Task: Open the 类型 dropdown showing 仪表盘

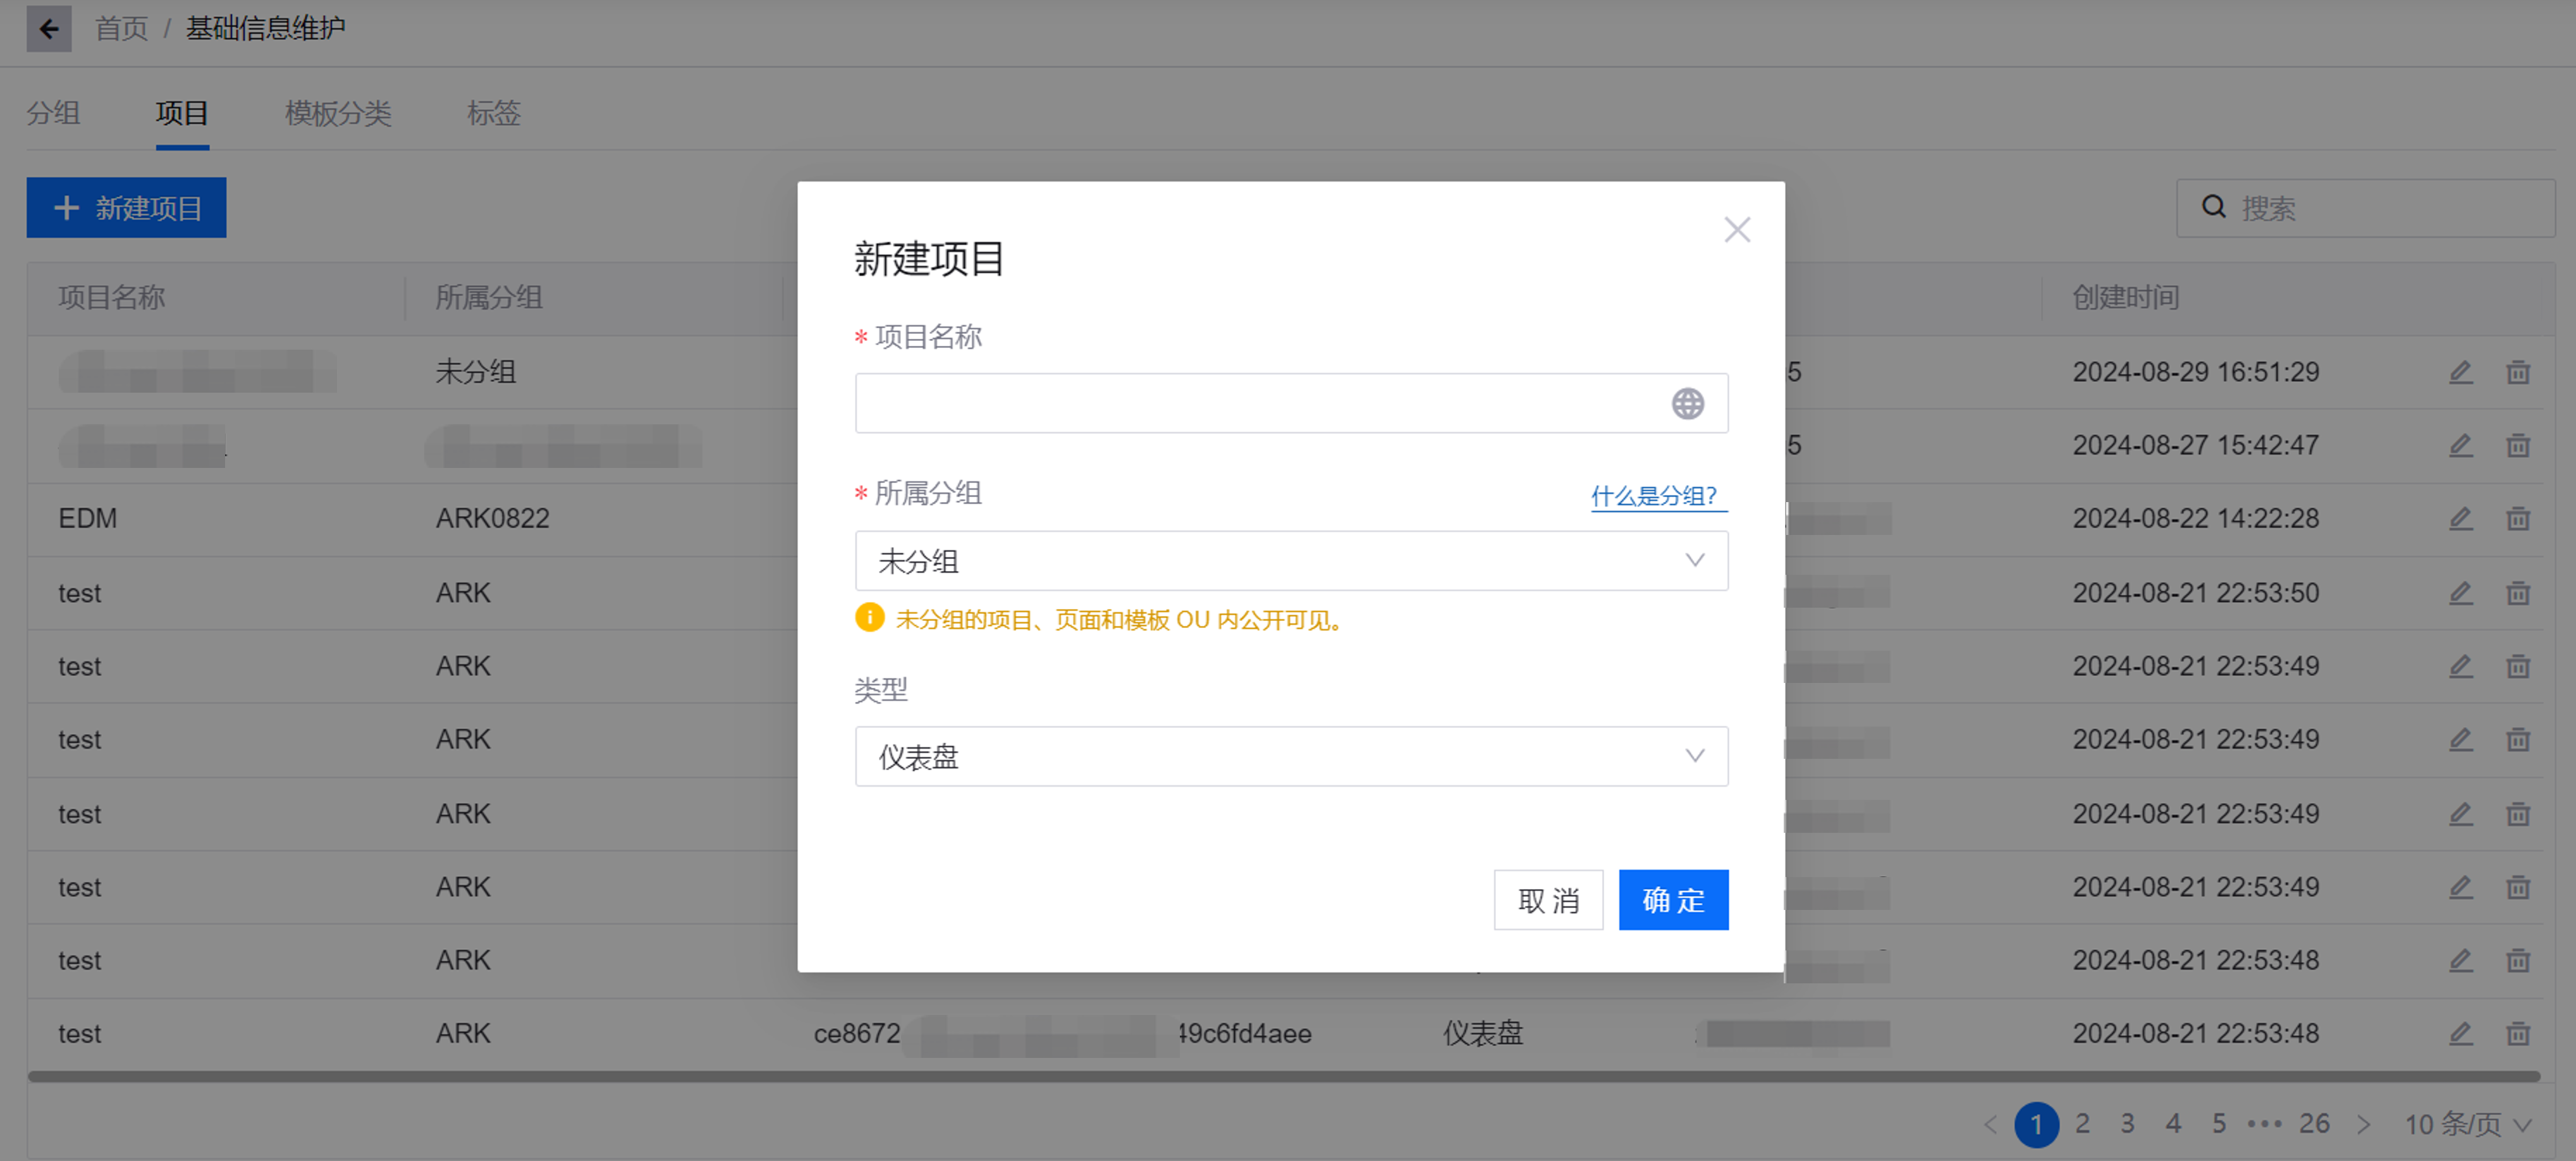Action: coord(1290,757)
